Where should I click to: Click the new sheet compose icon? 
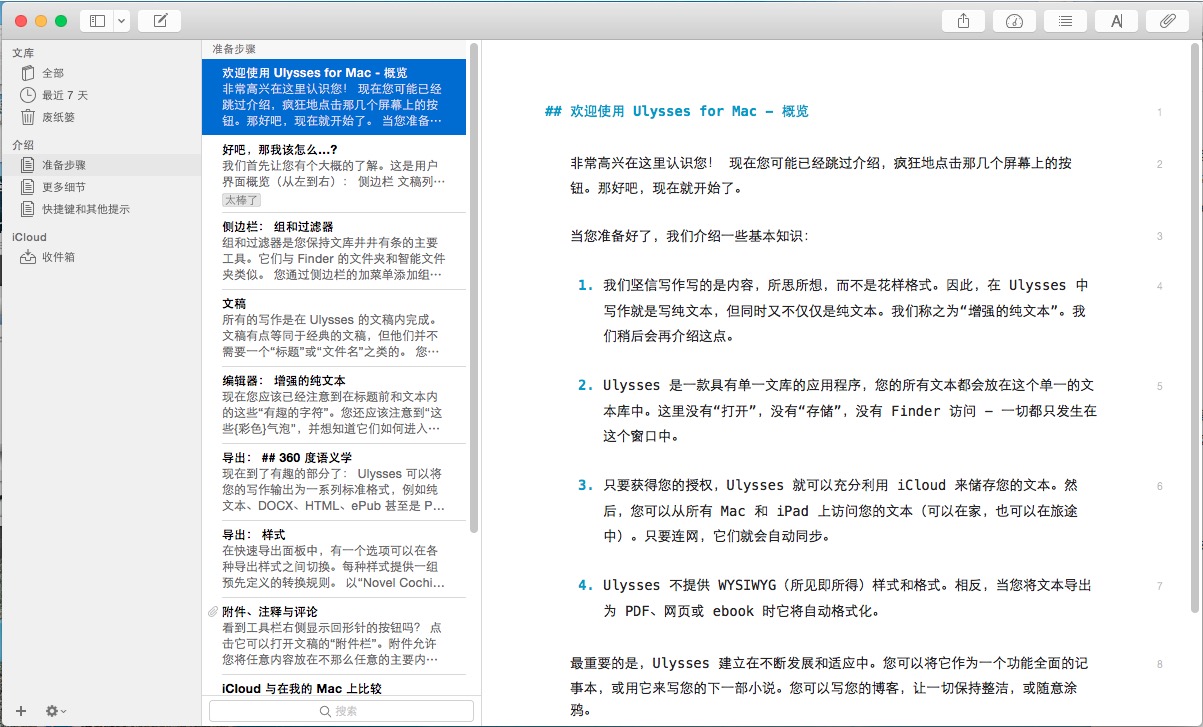[x=159, y=21]
